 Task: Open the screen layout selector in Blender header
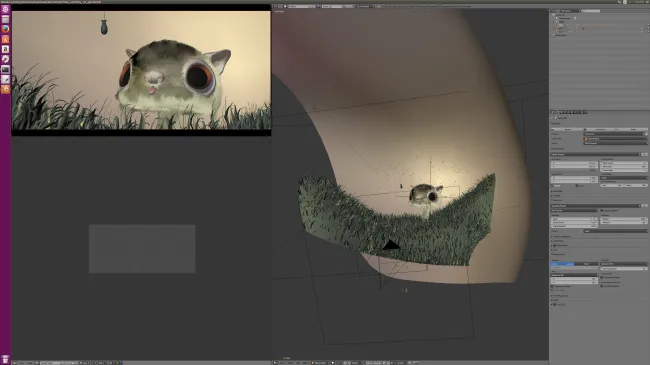point(298,7)
